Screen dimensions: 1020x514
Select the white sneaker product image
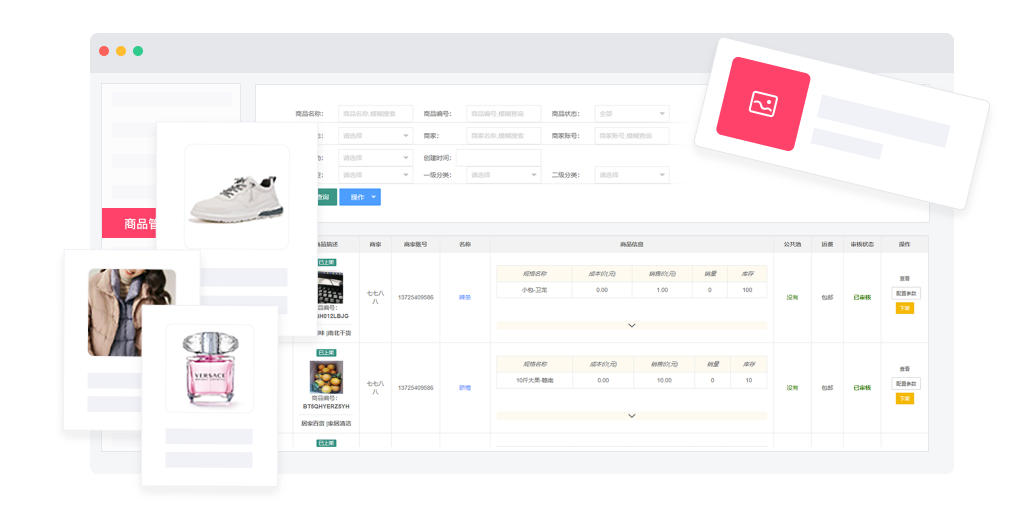pyautogui.click(x=237, y=196)
